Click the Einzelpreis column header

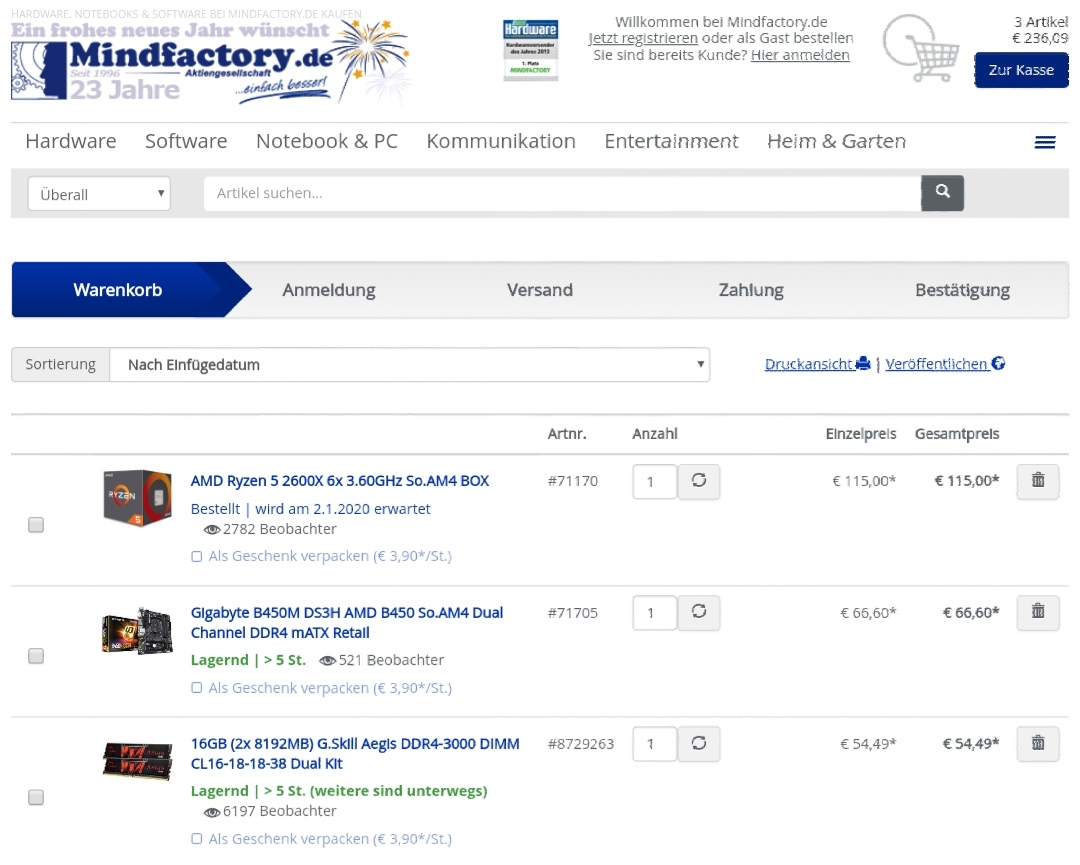point(861,434)
